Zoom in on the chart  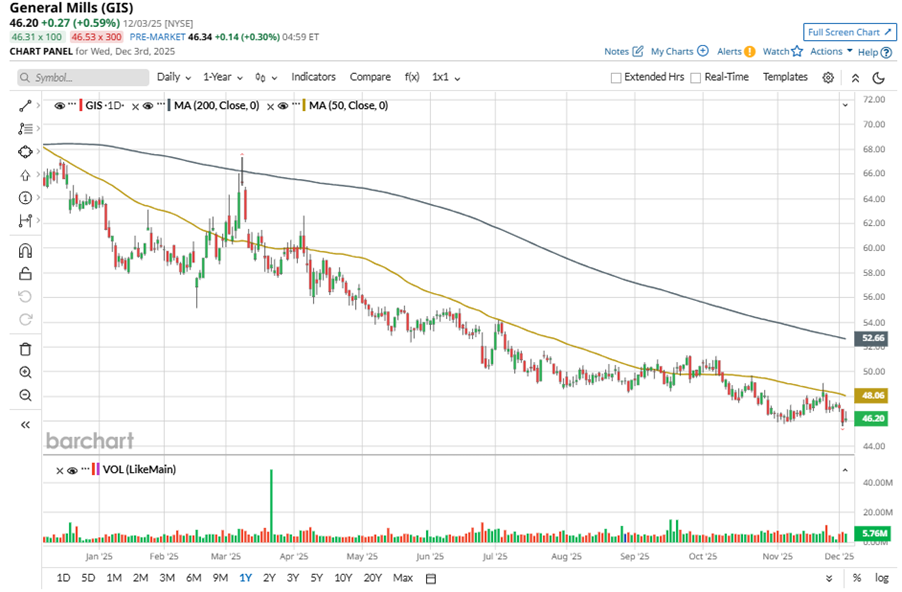[25, 372]
